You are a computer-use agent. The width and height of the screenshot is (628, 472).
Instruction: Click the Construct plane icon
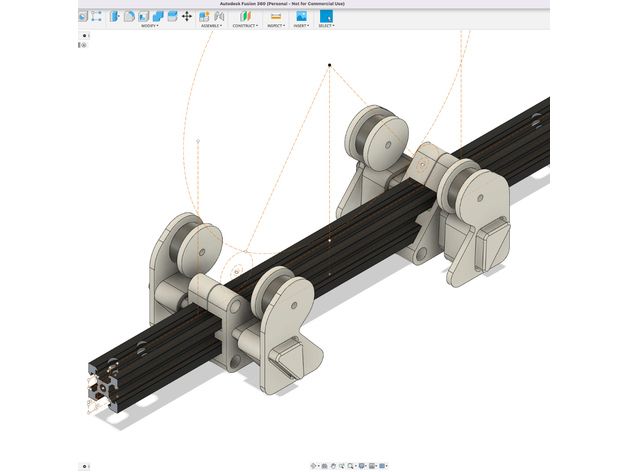246,17
